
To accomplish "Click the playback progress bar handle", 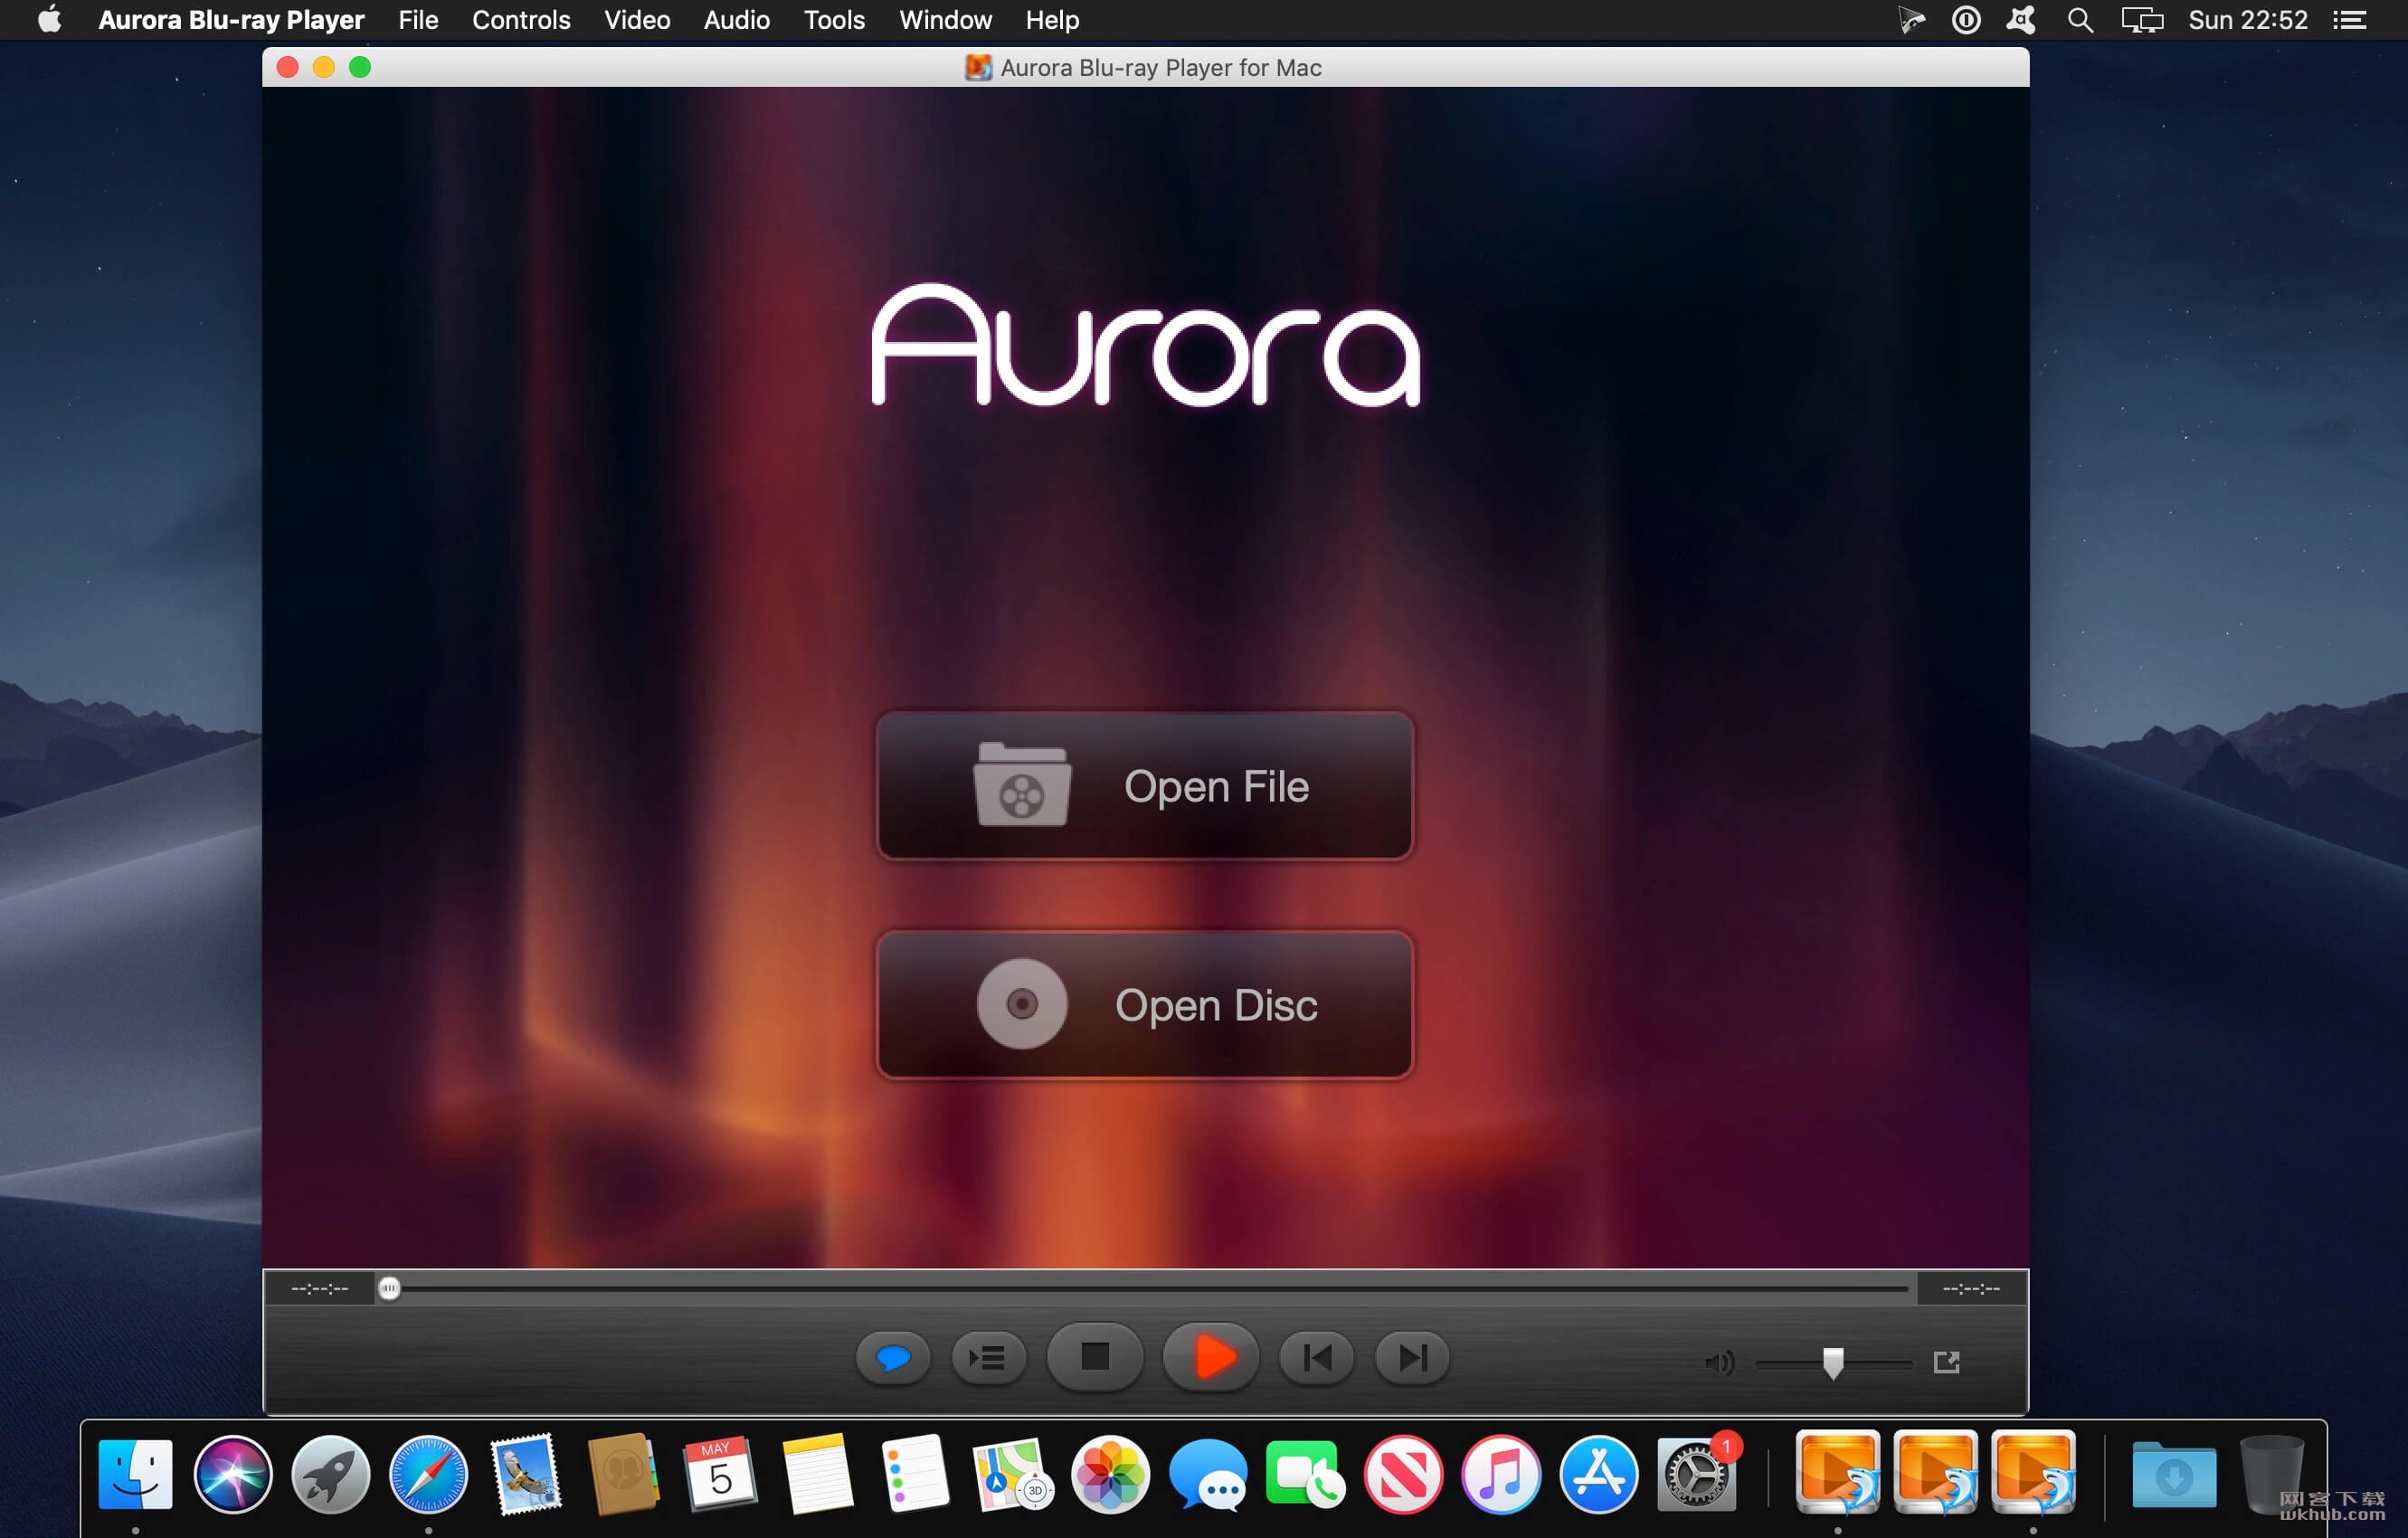I will click(389, 1288).
